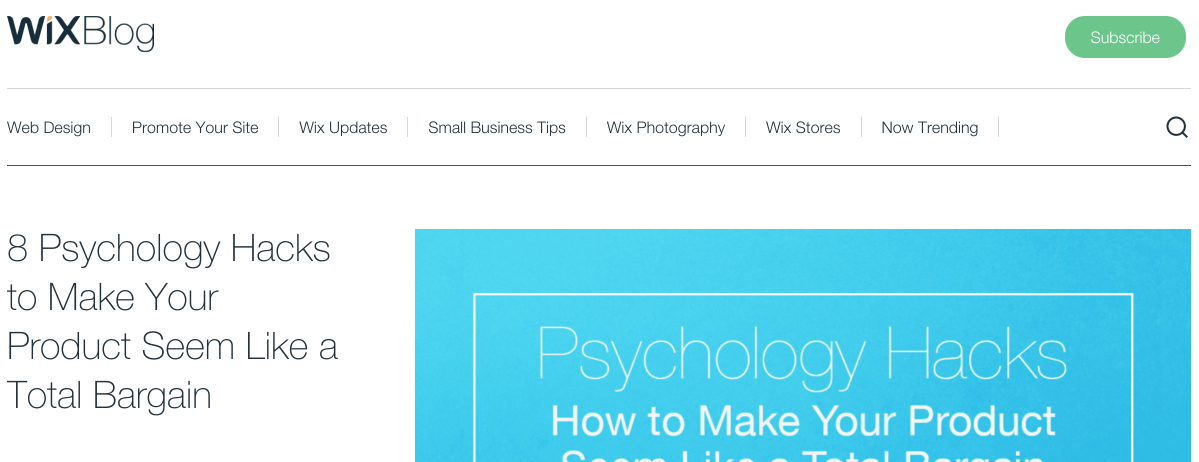
Task: Select the Wix Updates menu item
Action: (343, 128)
